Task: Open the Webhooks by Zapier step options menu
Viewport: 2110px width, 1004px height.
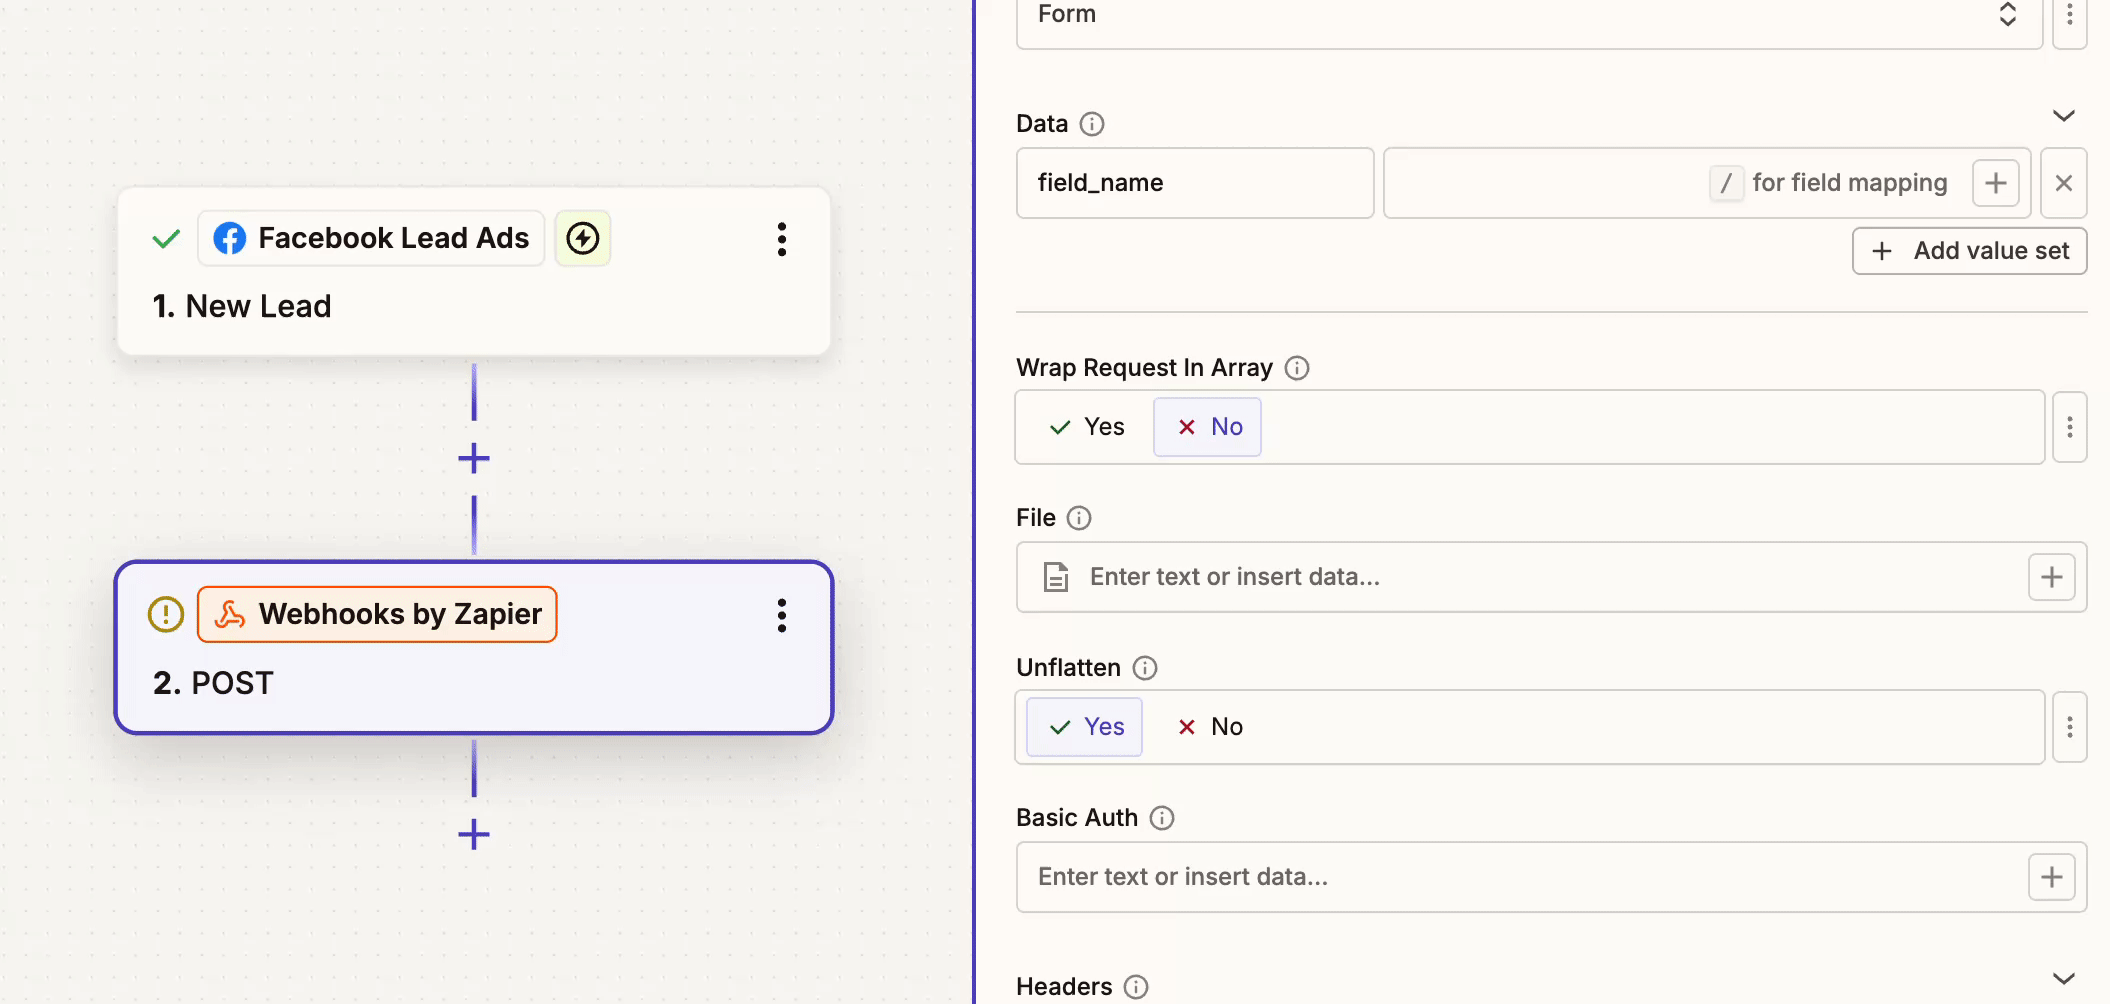Action: point(782,615)
